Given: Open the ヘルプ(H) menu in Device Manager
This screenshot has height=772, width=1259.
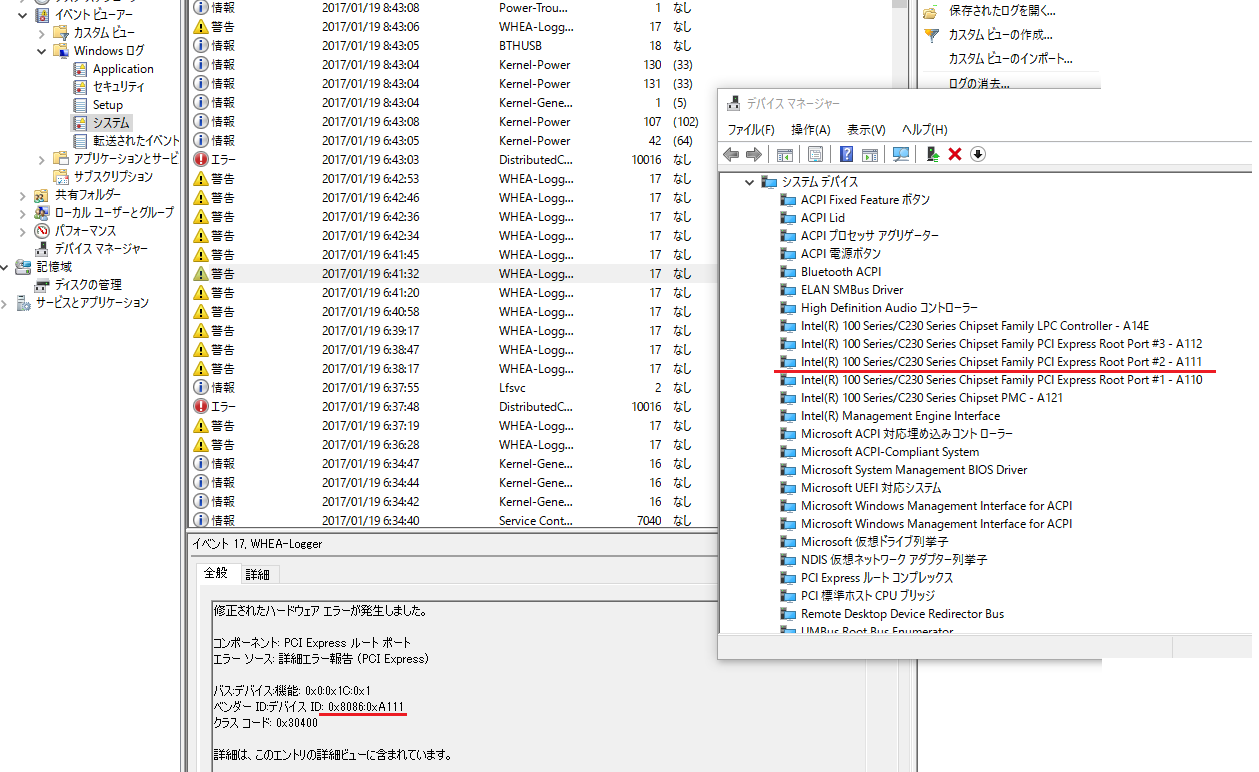Looking at the screenshot, I should click(x=925, y=130).
